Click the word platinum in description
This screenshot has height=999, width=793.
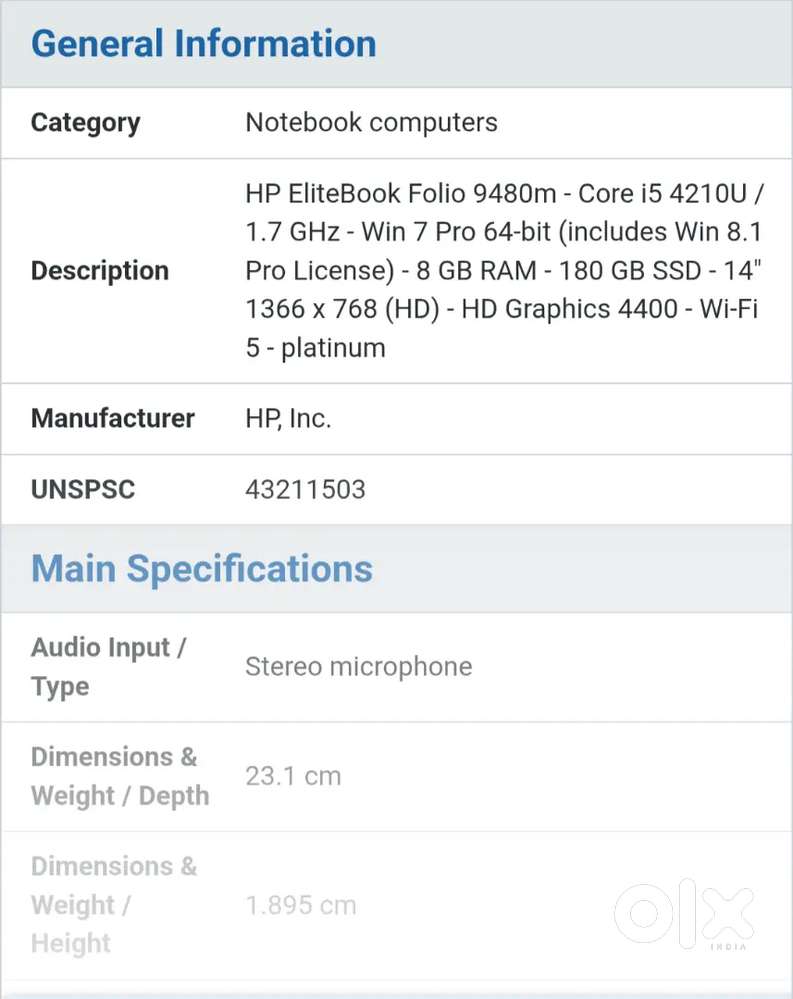click(333, 349)
